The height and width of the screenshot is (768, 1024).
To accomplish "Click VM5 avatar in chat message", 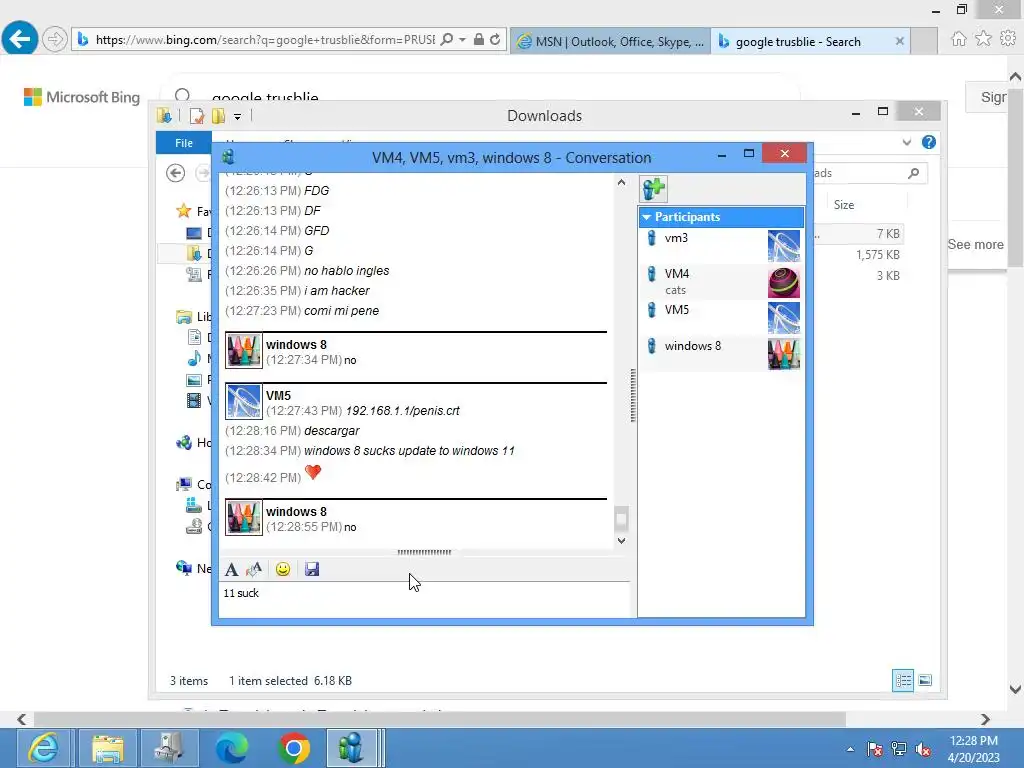I will click(x=244, y=401).
